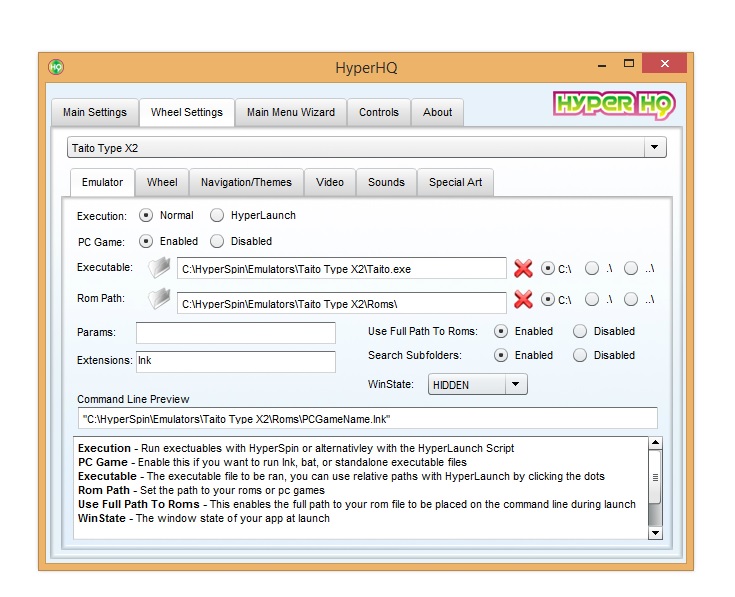Viewport: 735px width, 597px height.
Task: Set PC Game to Enabled
Action: [x=146, y=241]
